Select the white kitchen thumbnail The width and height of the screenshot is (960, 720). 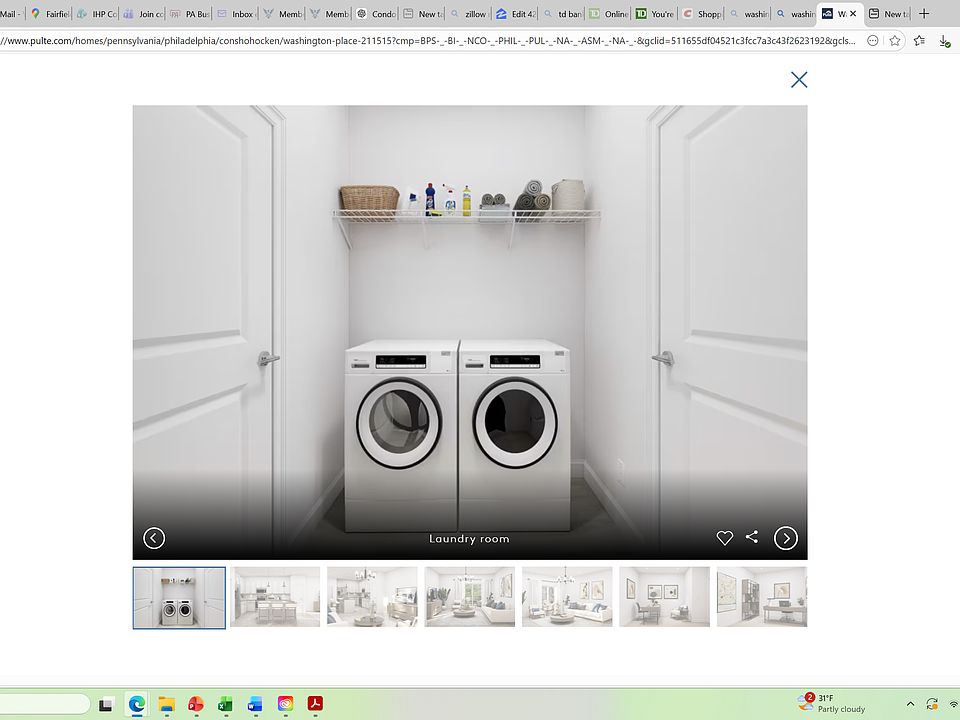coord(275,597)
